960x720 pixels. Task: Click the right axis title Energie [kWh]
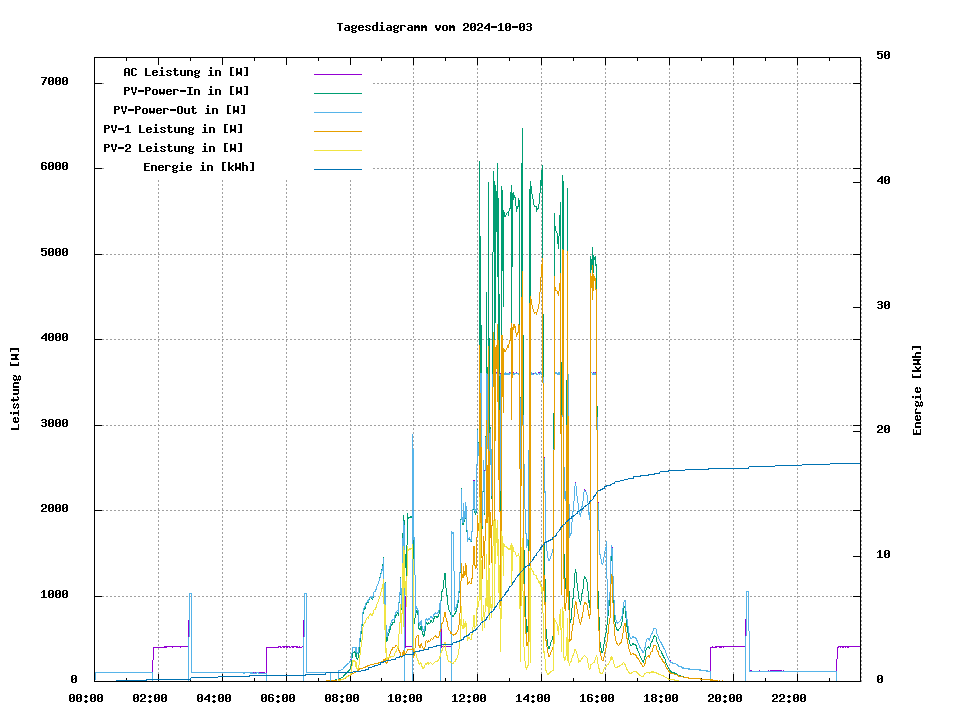[x=917, y=390]
